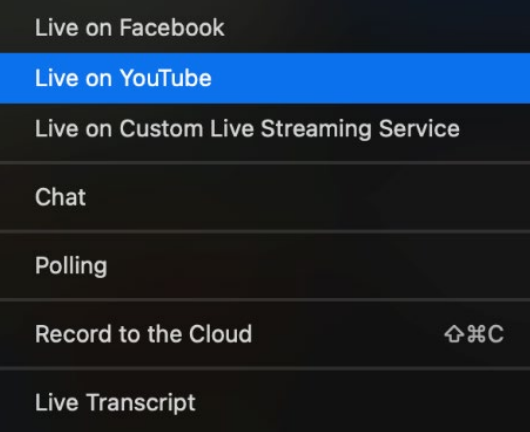
Task: Enable Live Transcript from the menu
Action: [x=265, y=403]
